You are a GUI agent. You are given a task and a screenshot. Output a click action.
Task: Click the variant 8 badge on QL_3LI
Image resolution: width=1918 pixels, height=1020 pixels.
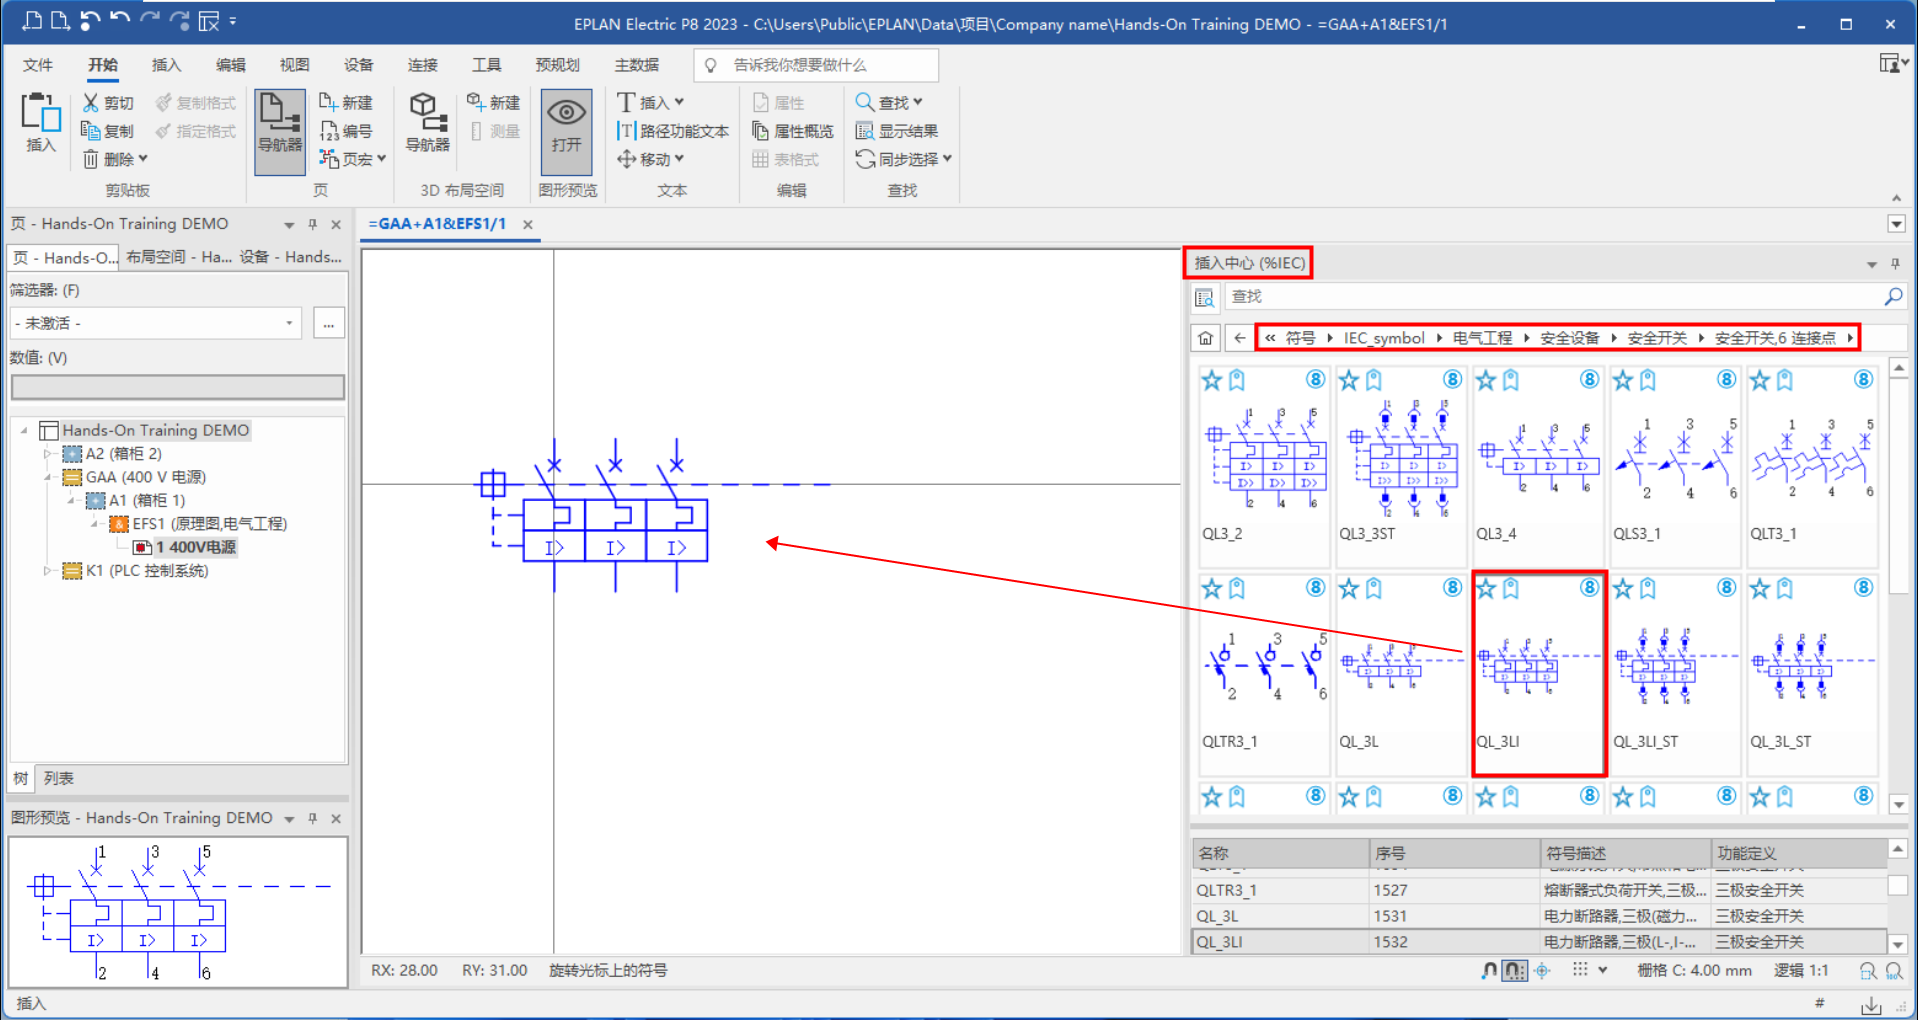[x=1589, y=587]
